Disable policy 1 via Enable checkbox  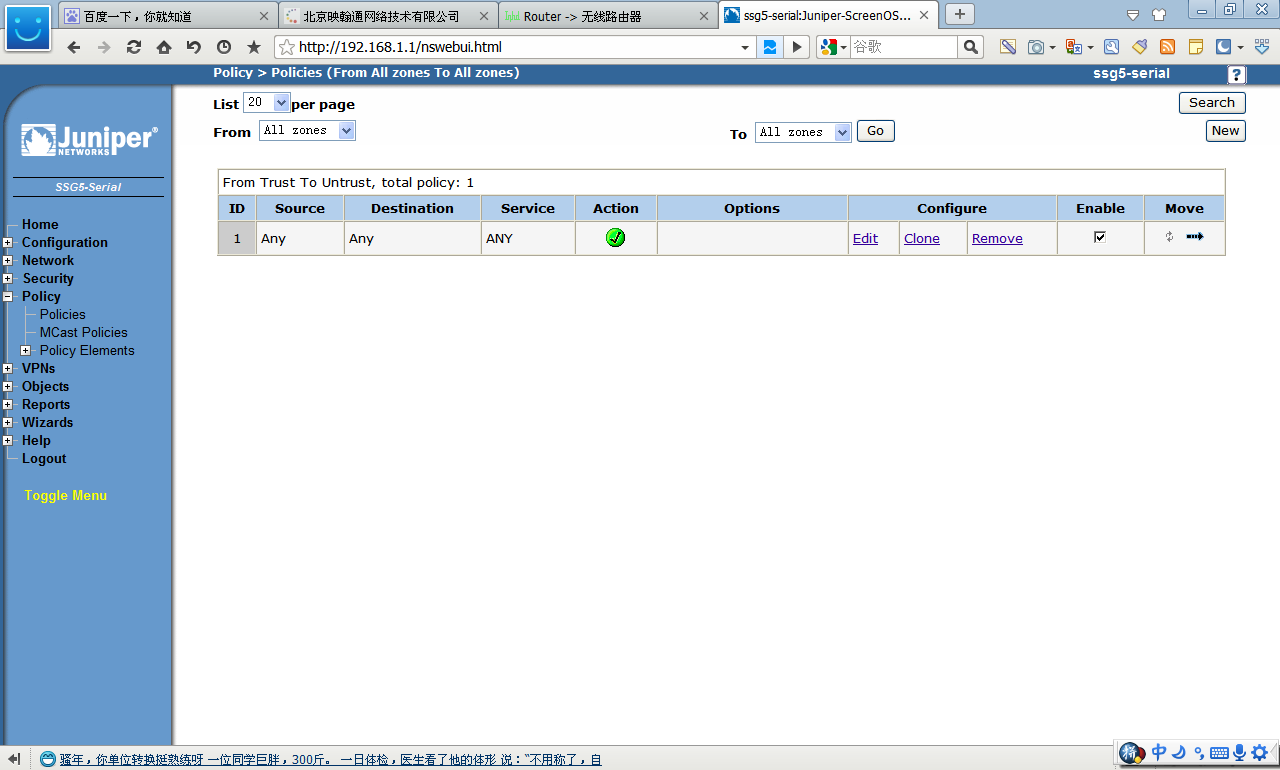(x=1100, y=237)
